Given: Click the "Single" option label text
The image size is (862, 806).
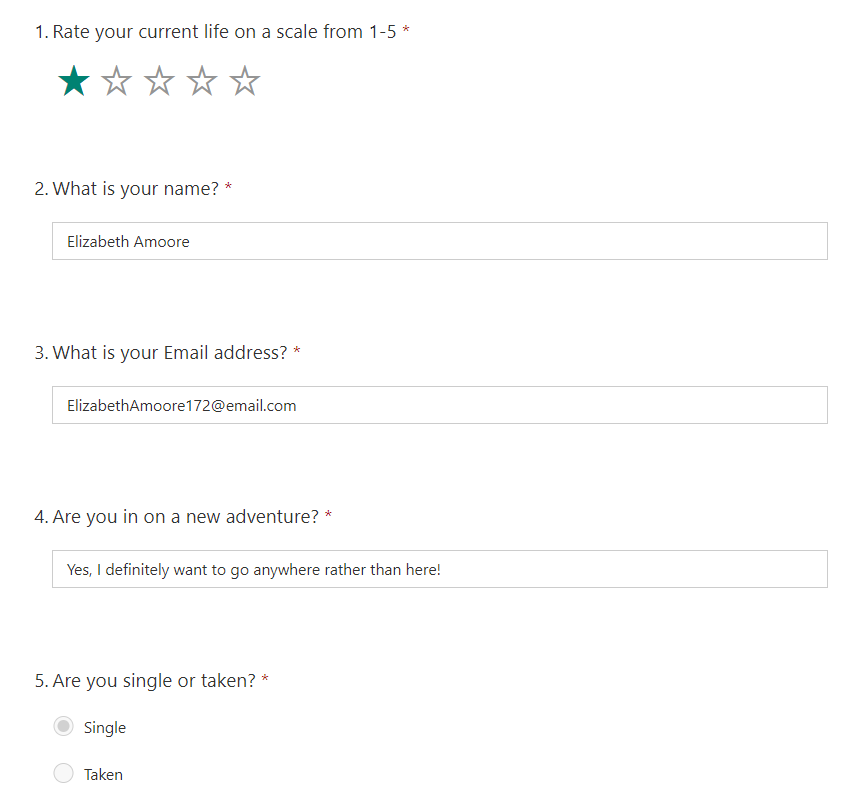Looking at the screenshot, I should pos(105,728).
